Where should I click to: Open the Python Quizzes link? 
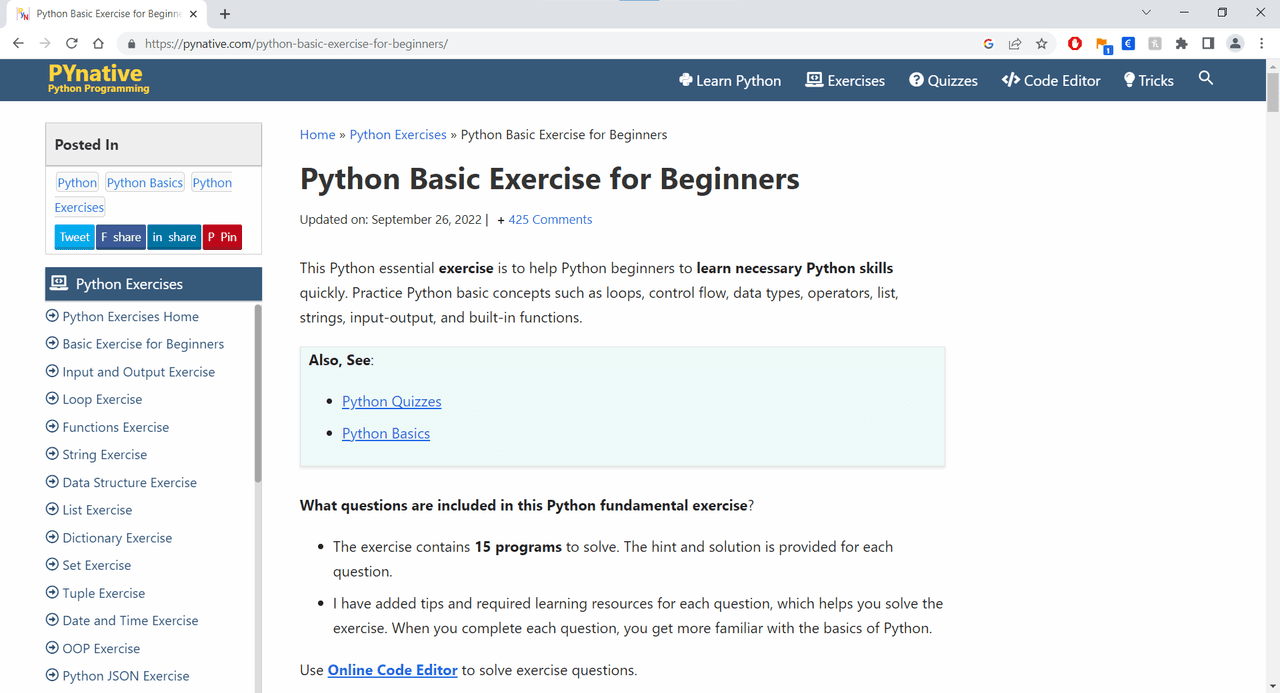point(391,401)
